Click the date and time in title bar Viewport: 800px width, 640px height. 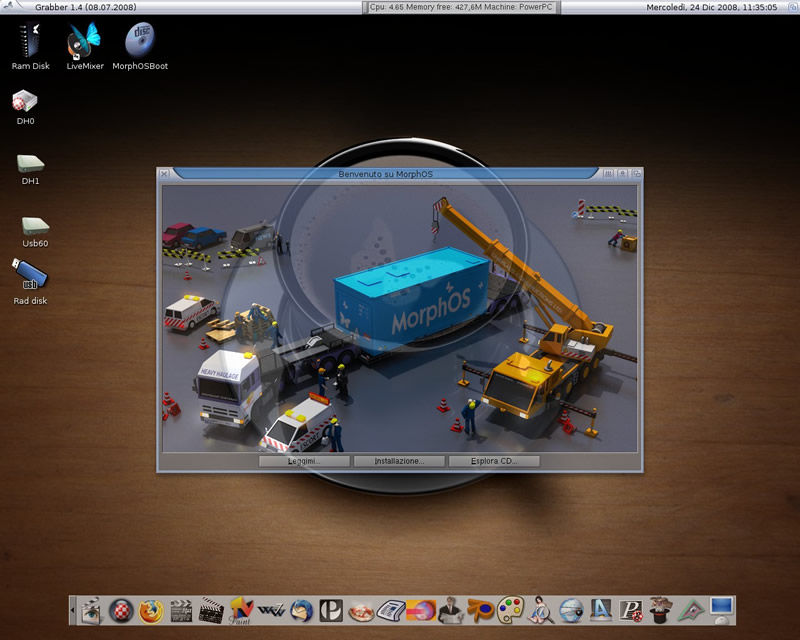tap(711, 7)
